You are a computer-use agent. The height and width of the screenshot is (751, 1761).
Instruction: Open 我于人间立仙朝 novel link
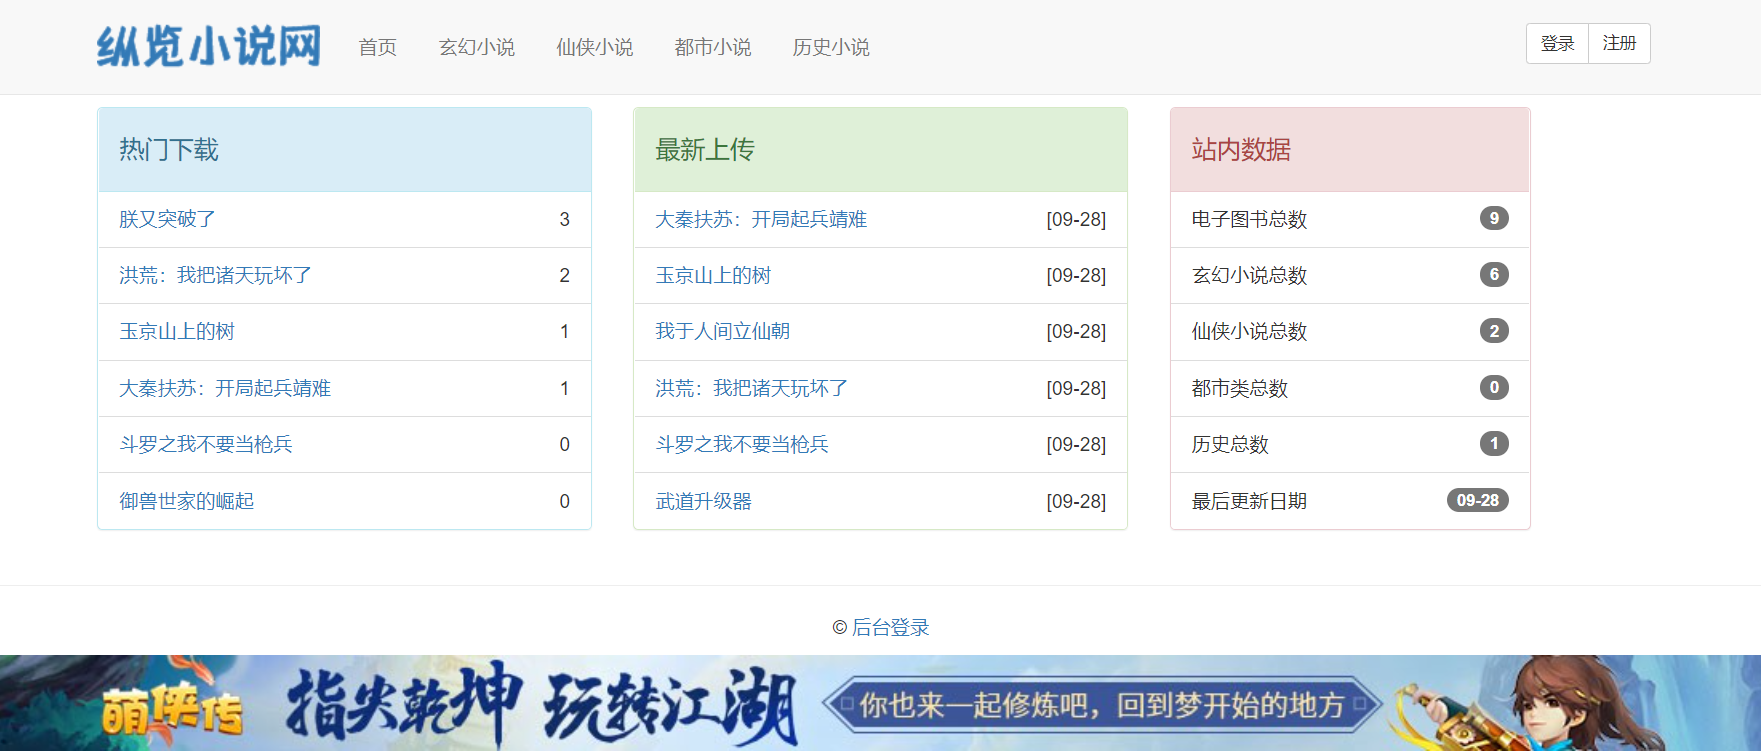[x=722, y=331]
